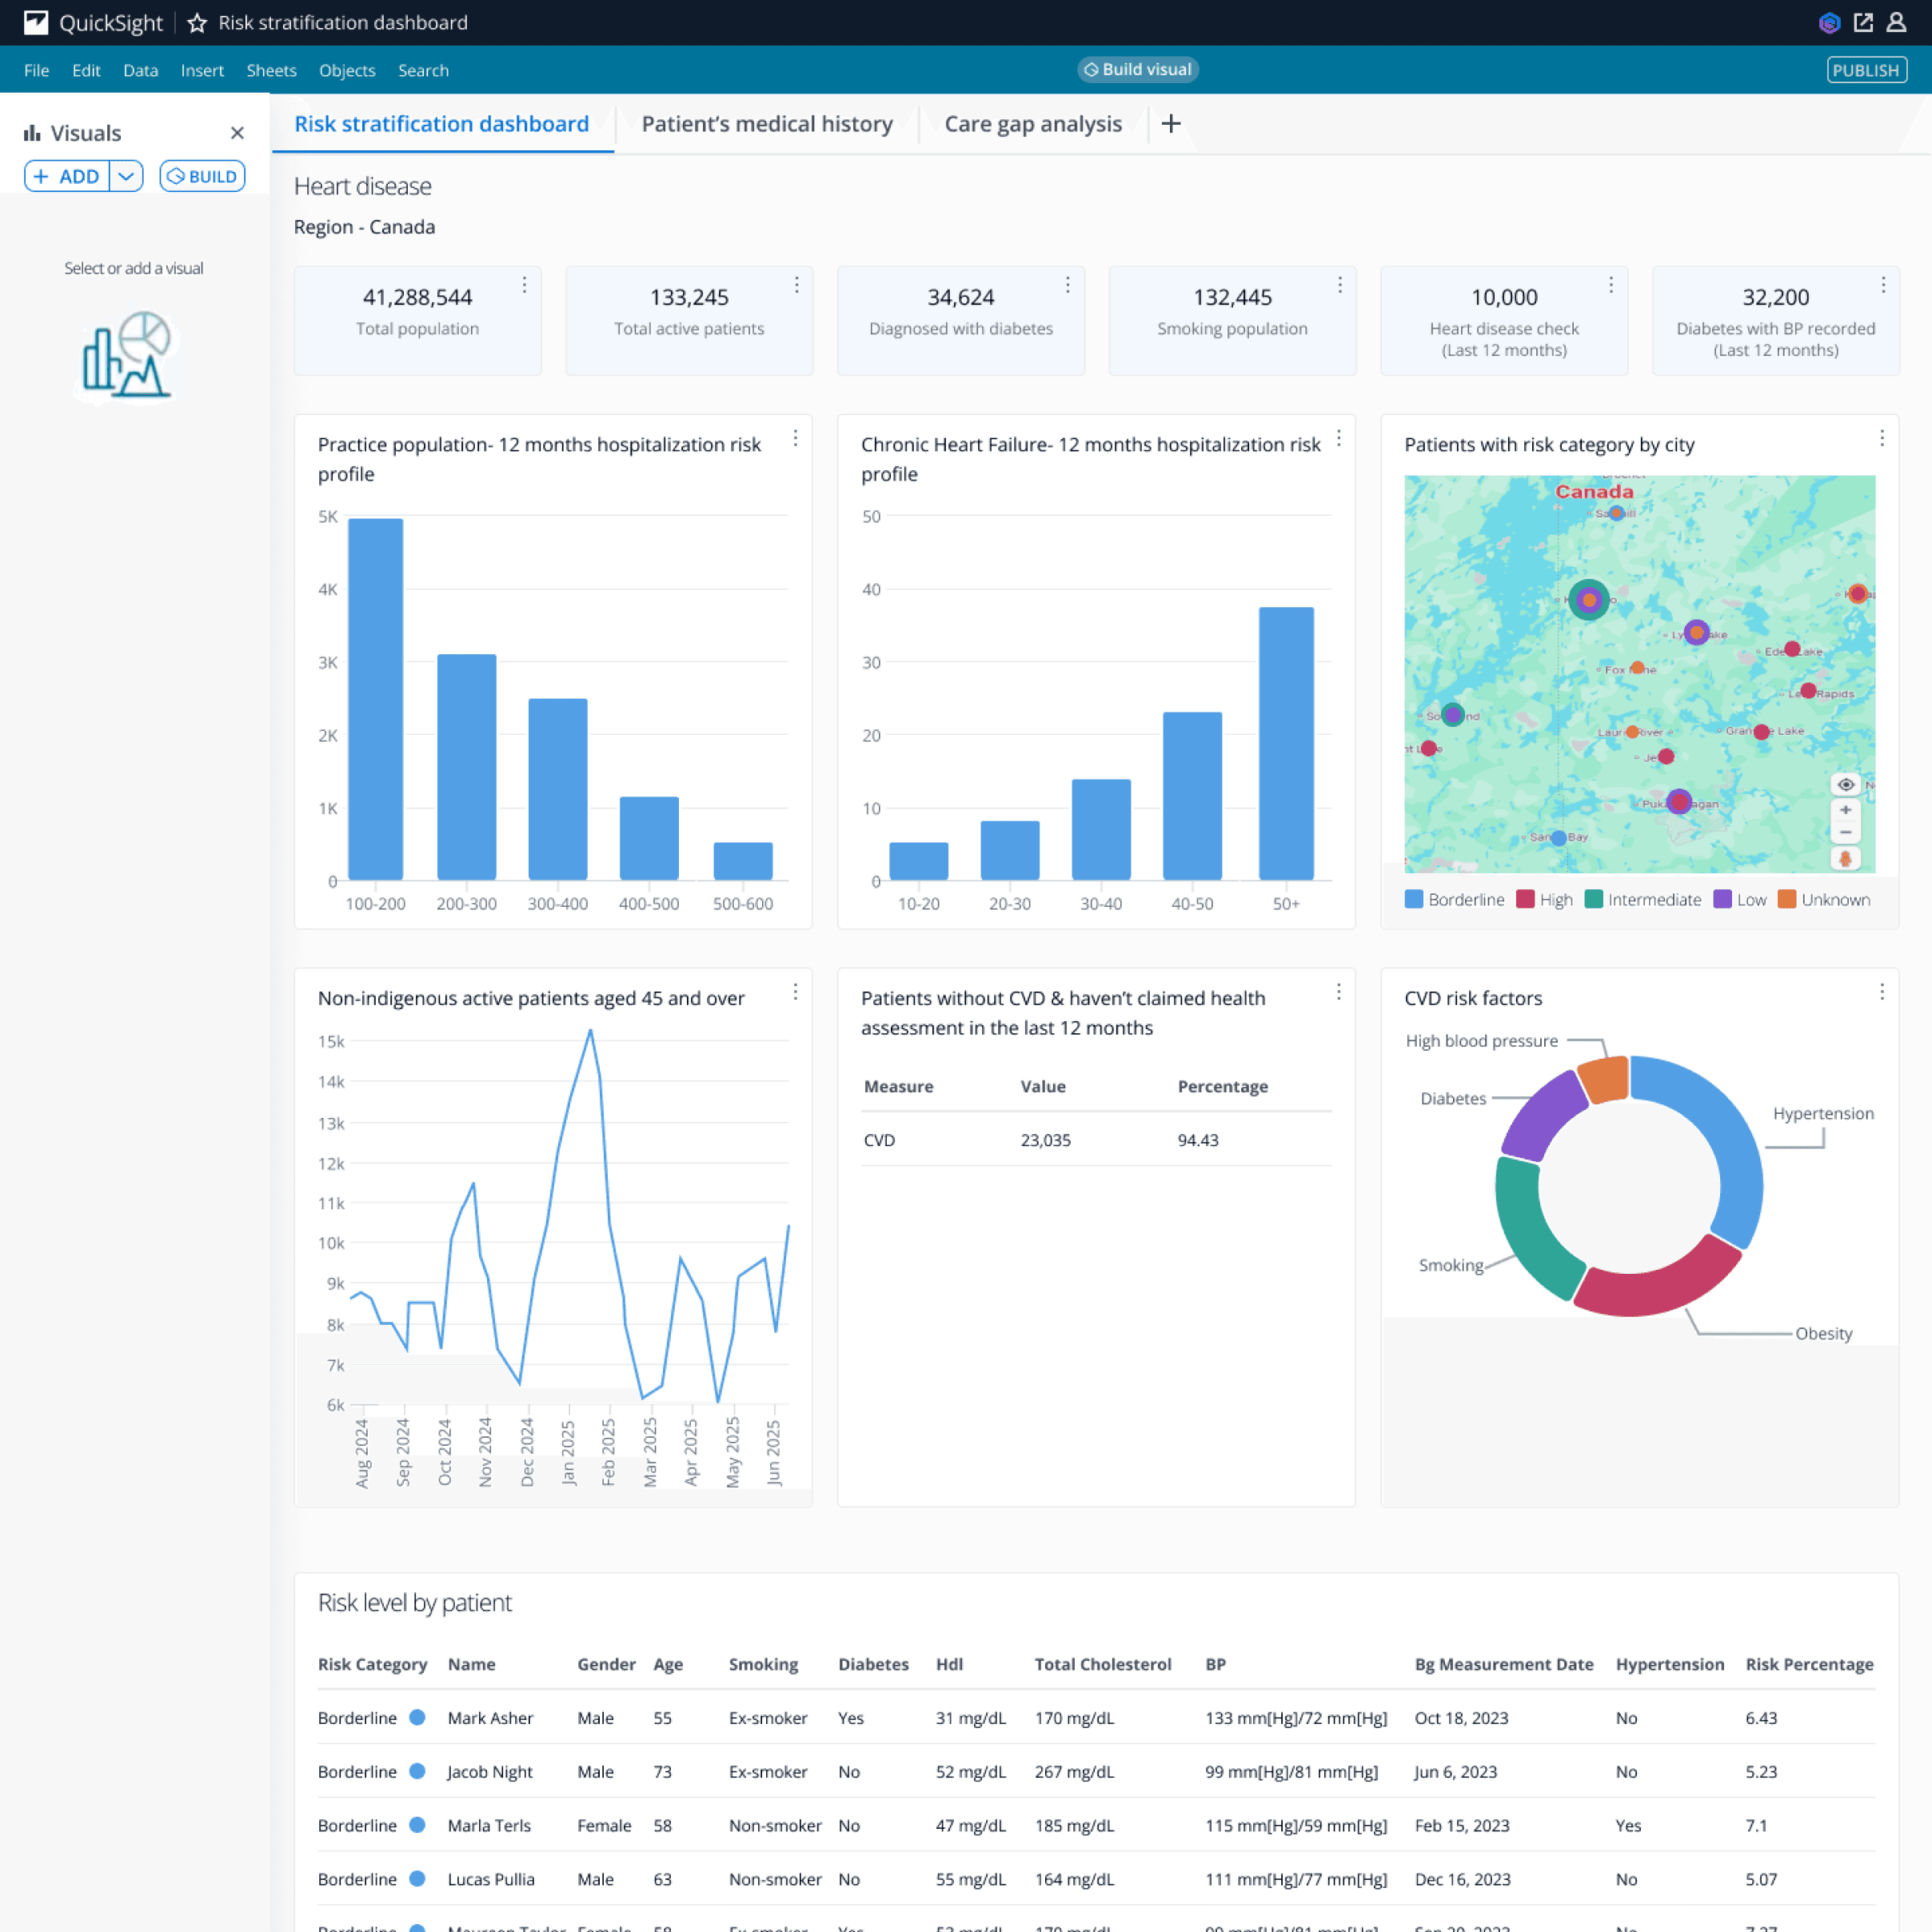1932x1932 pixels.
Task: Toggle the High legend entry on map
Action: [1544, 900]
